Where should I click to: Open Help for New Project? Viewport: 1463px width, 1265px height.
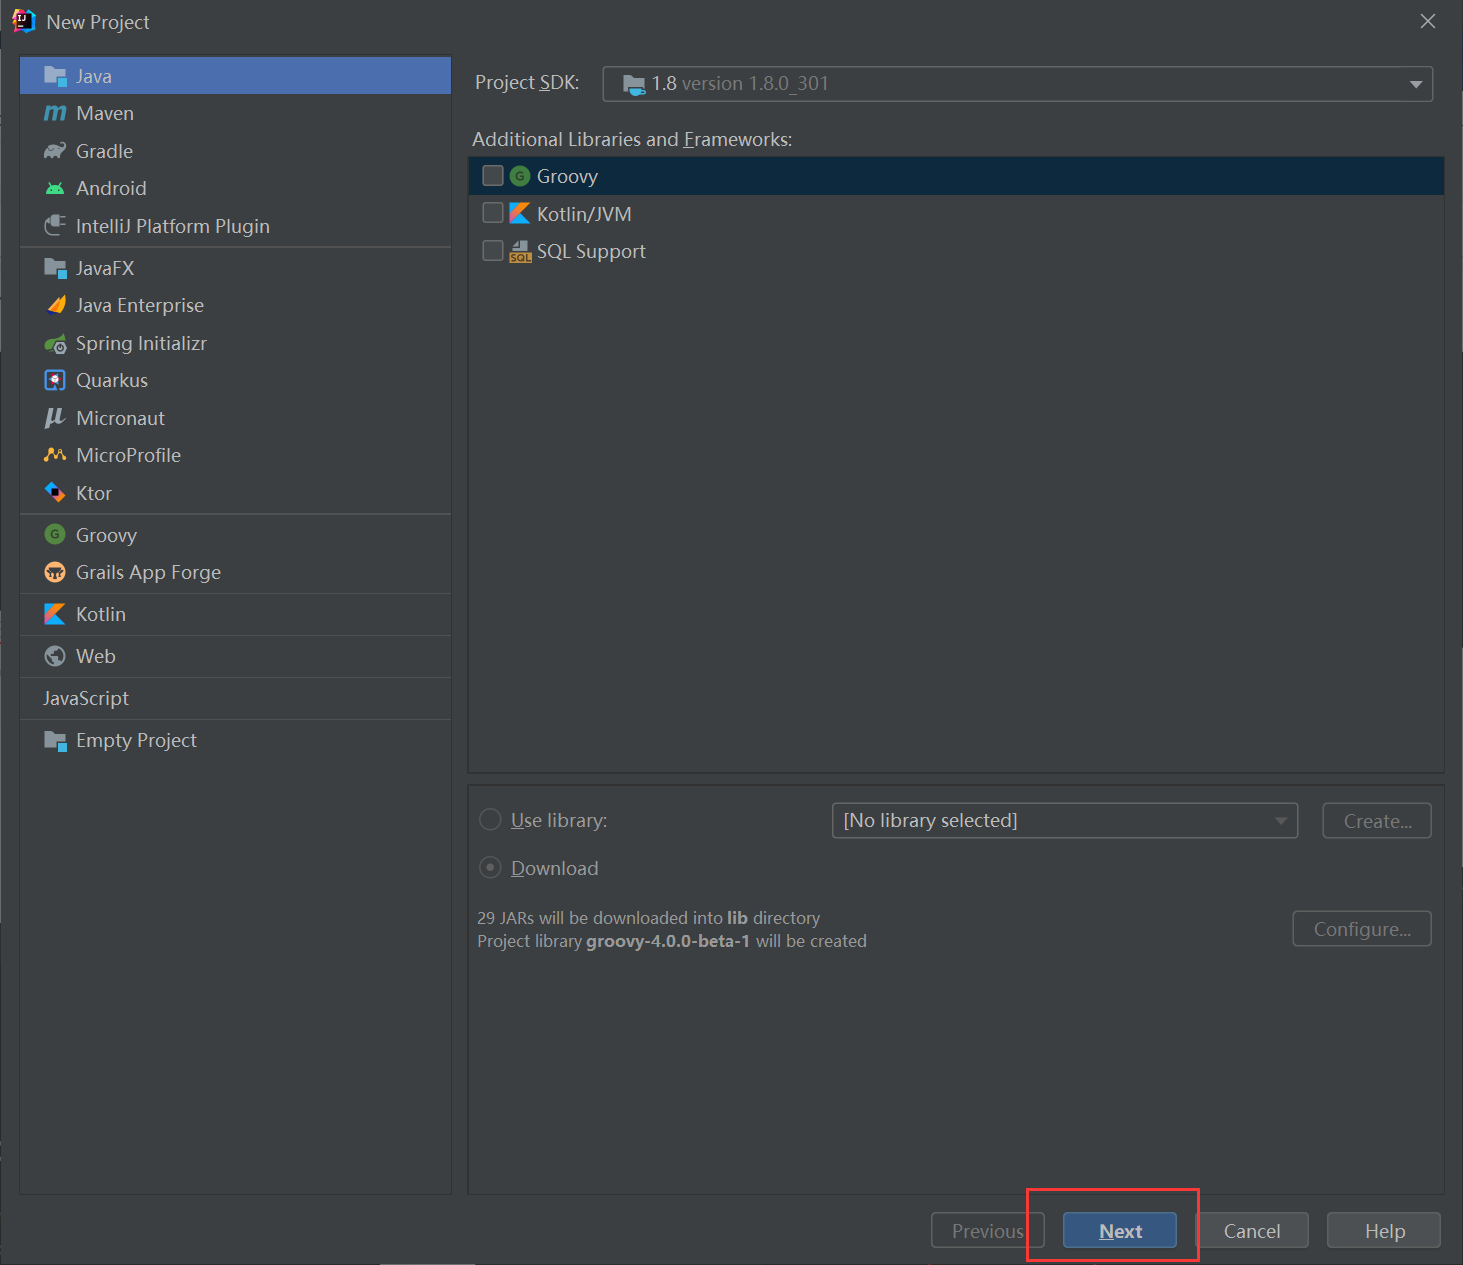tap(1384, 1231)
